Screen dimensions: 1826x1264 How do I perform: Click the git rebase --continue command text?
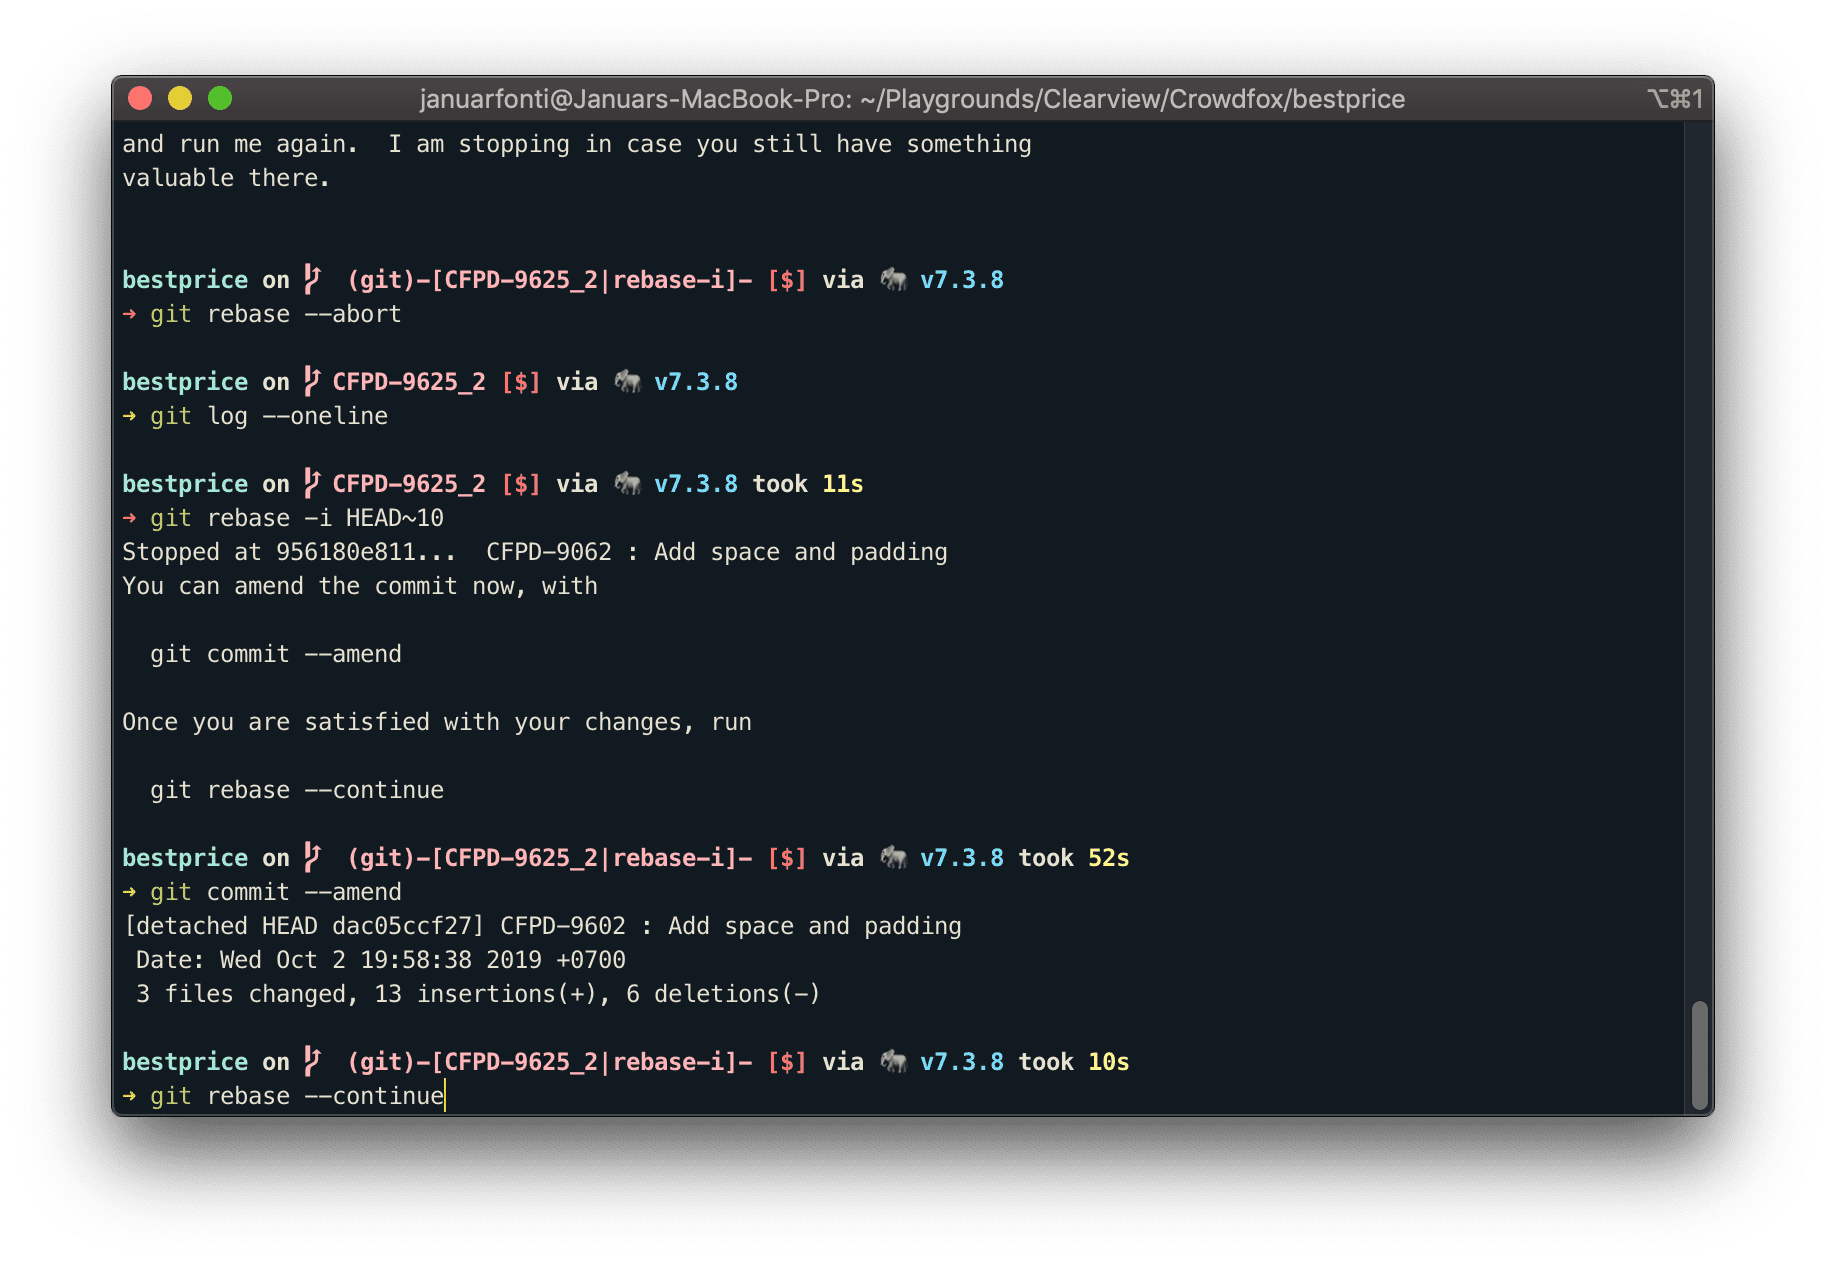coord(297,1095)
